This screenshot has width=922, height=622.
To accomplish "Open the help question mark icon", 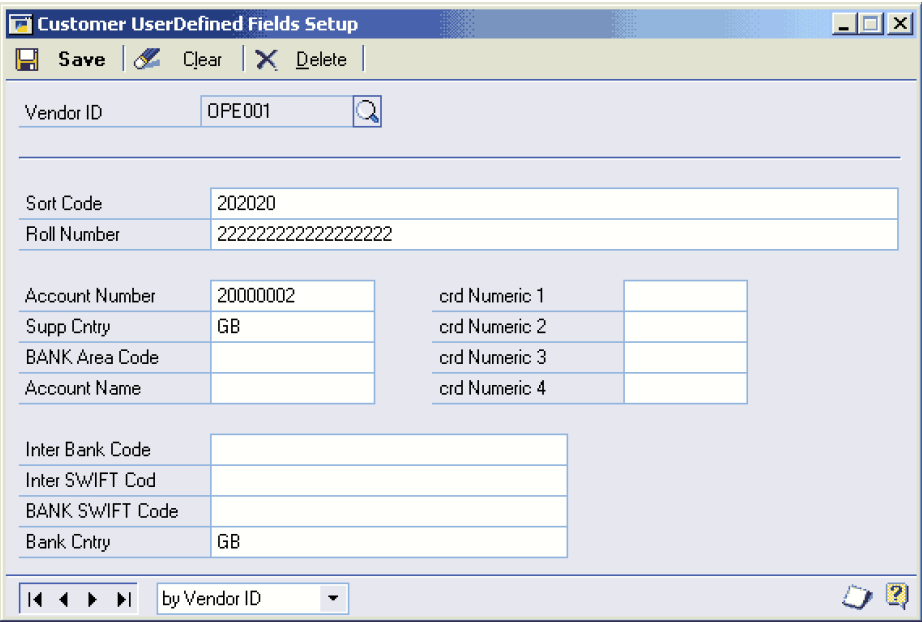I will 895,597.
